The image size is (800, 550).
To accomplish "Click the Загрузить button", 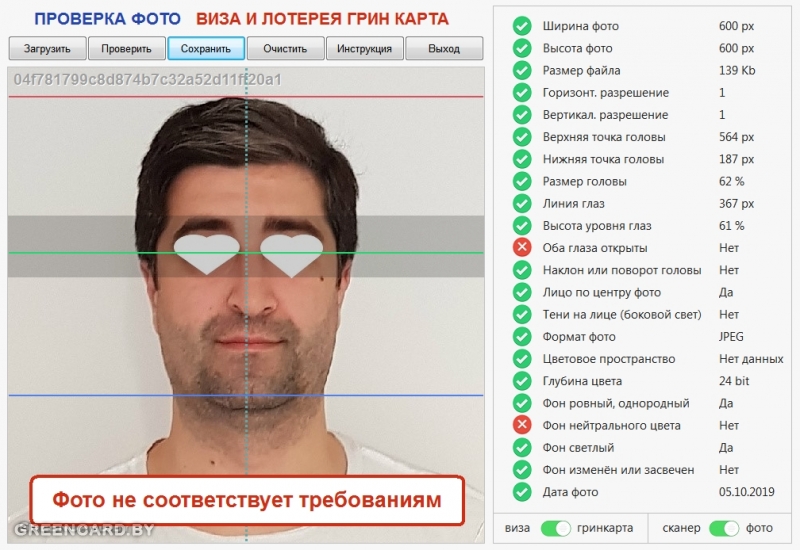I will coord(47,48).
